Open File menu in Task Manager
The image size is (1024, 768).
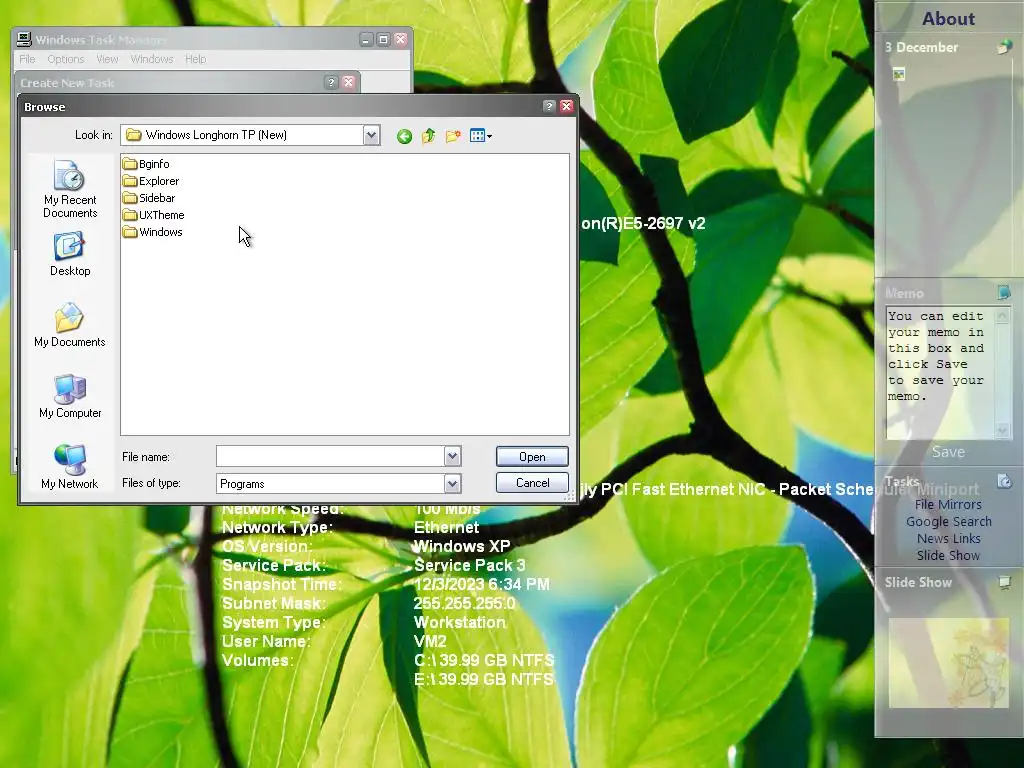[27, 59]
